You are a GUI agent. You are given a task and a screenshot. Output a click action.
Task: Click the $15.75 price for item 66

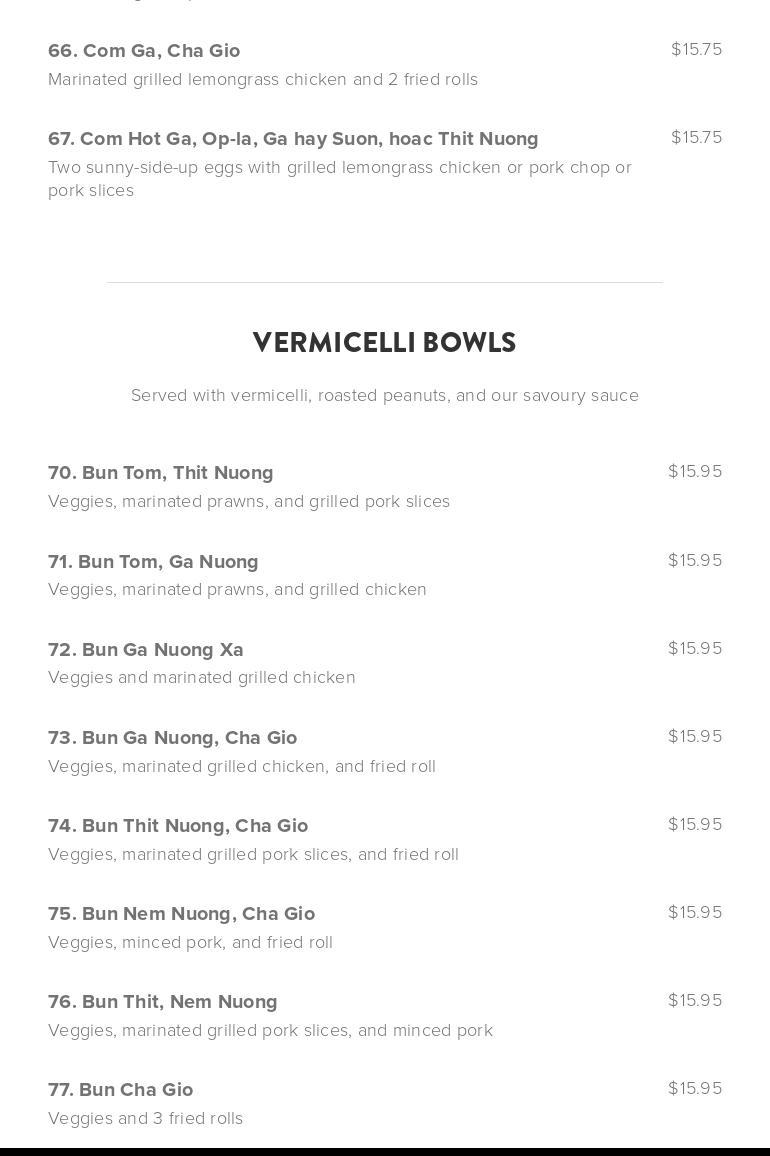(696, 49)
